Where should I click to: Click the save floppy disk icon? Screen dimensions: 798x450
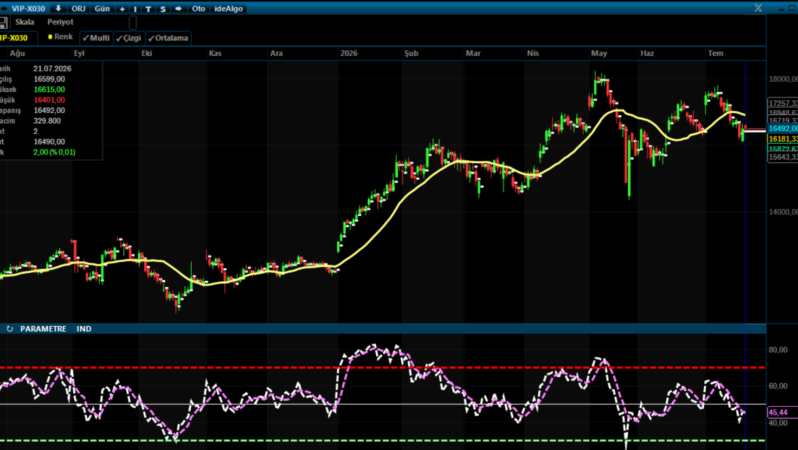click(x=3, y=22)
